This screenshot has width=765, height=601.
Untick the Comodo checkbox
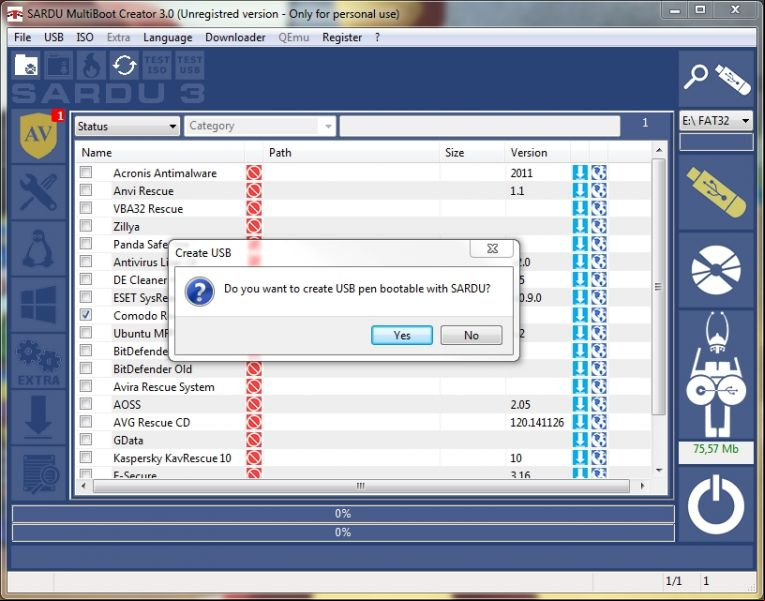tap(86, 315)
